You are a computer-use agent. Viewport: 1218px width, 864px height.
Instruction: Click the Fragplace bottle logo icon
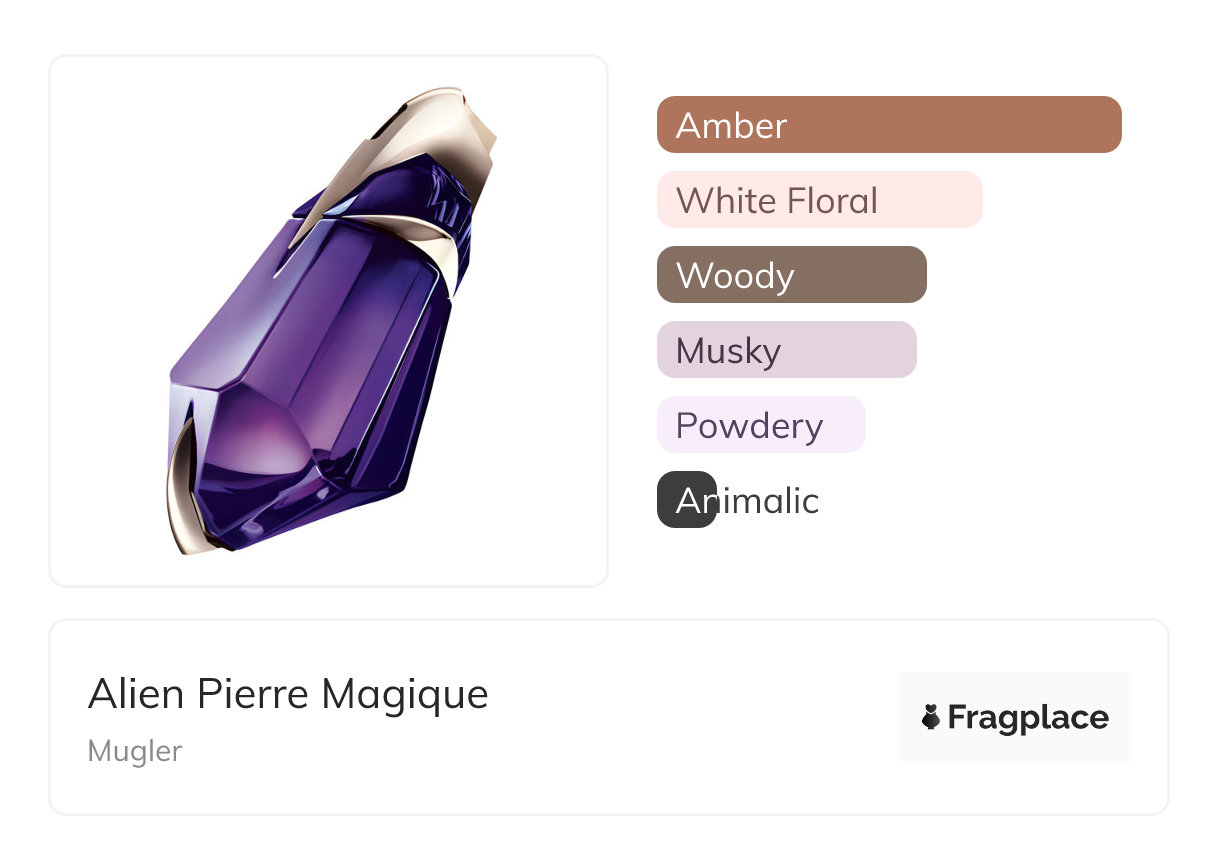click(x=931, y=717)
